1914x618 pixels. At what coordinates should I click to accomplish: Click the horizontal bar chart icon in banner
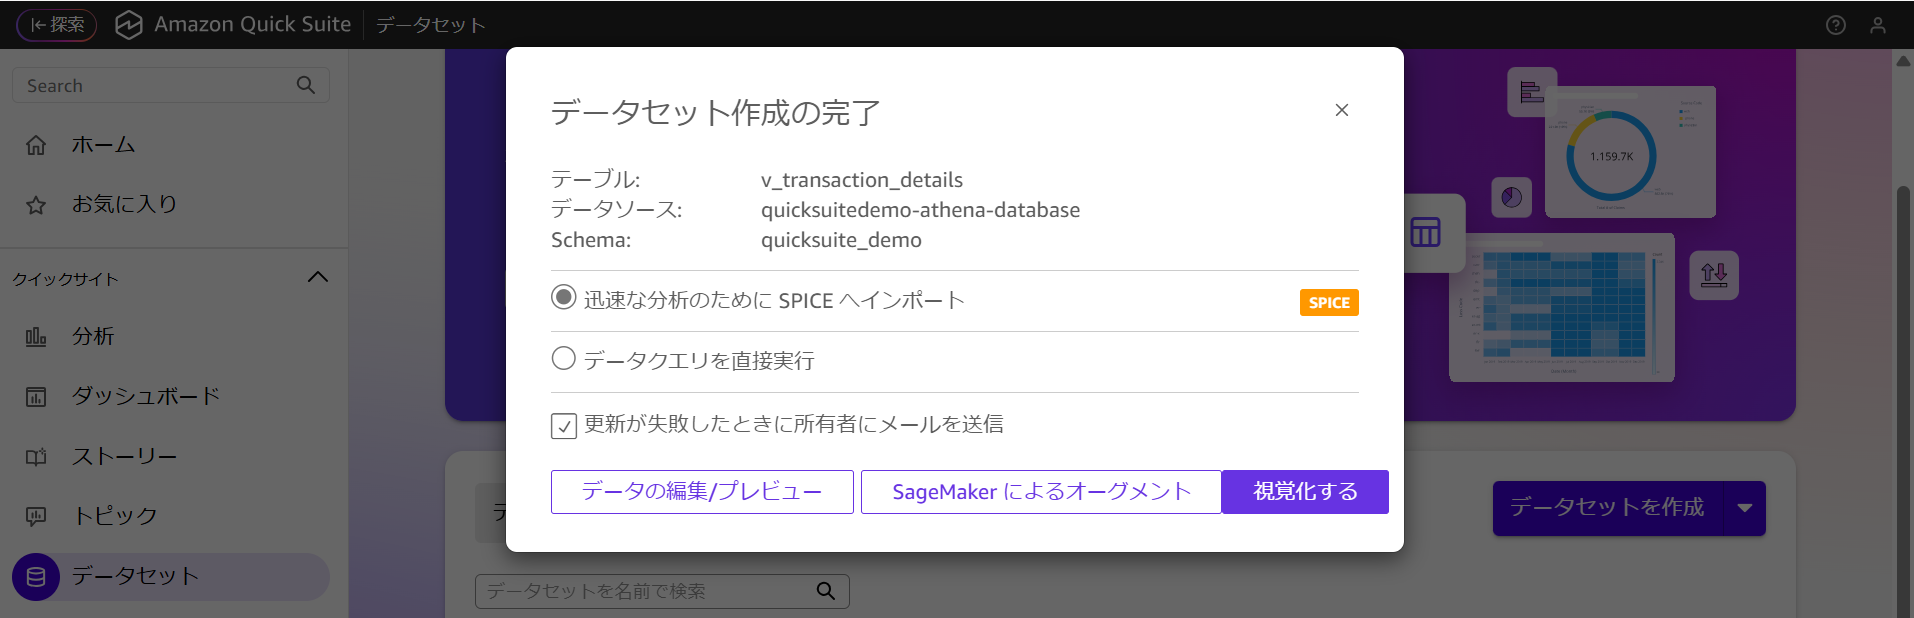tap(1531, 92)
